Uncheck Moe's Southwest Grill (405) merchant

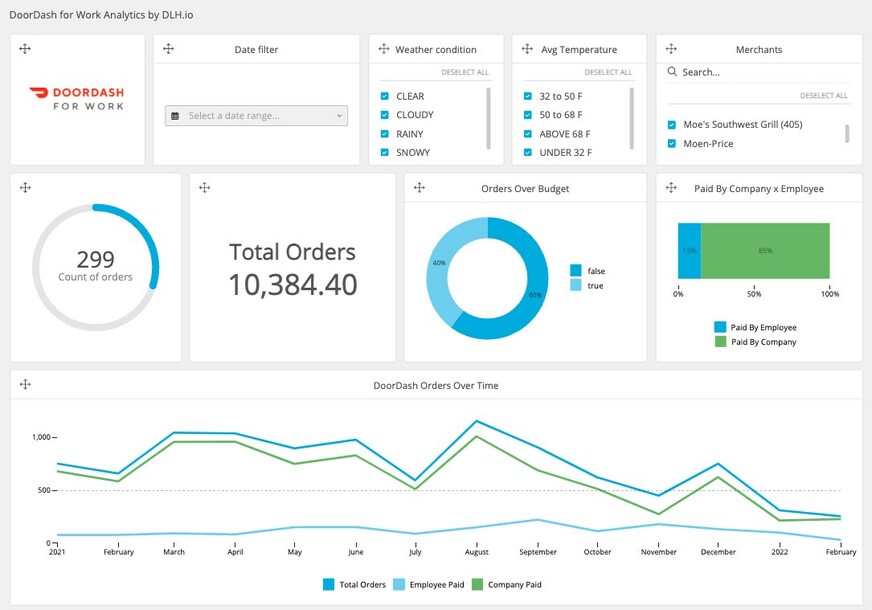coord(672,125)
